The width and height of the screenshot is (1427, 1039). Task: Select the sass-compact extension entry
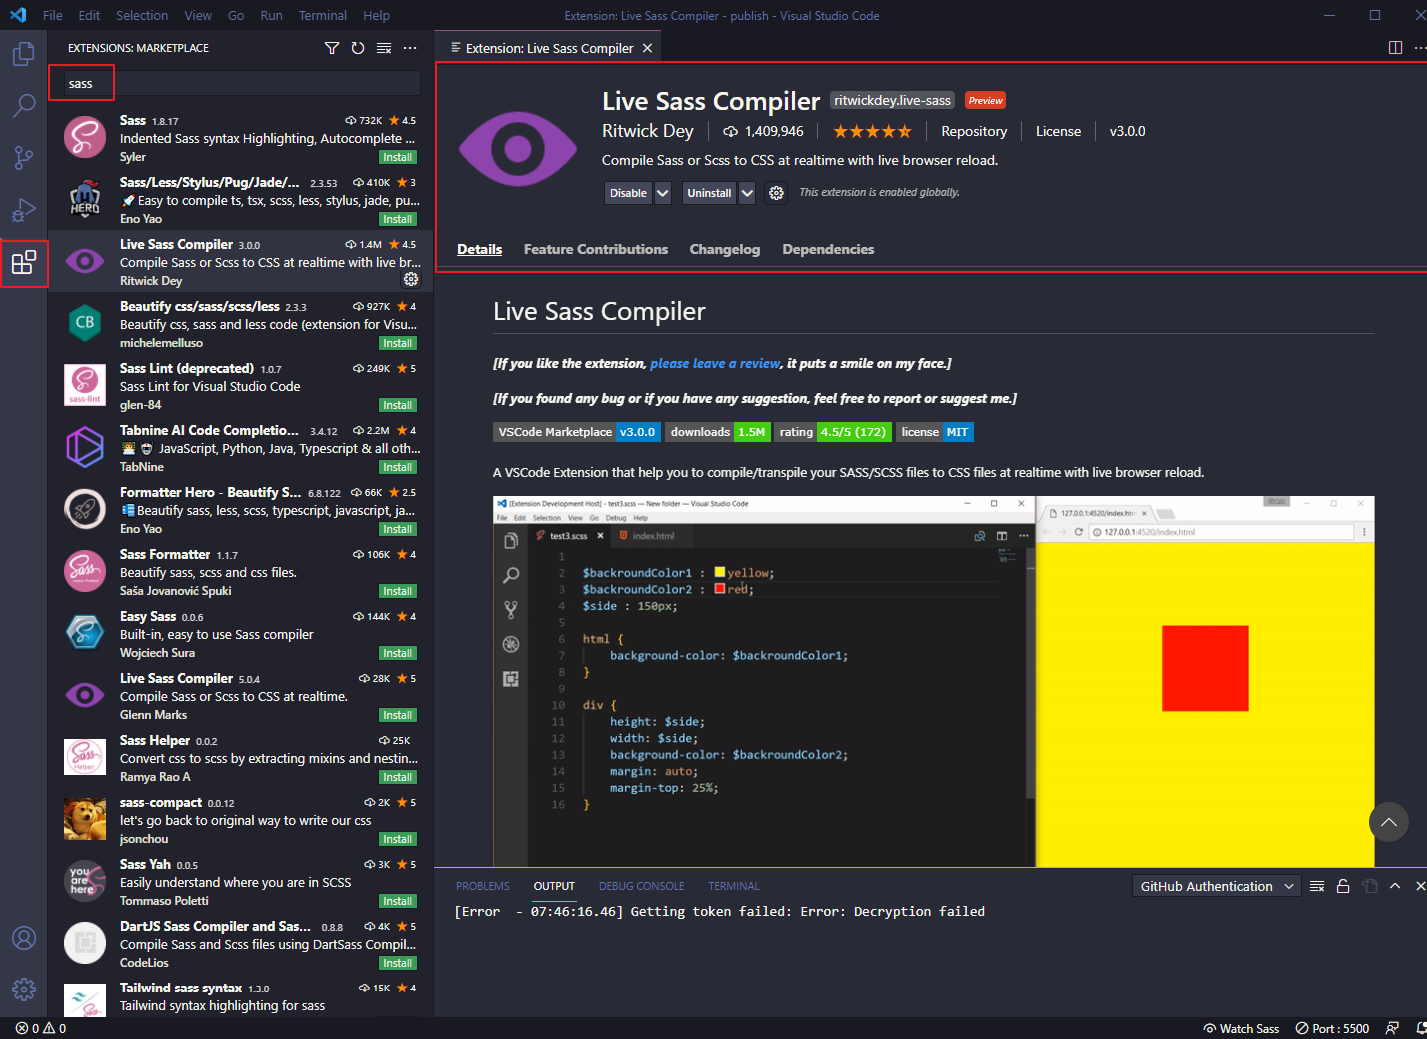[241, 820]
